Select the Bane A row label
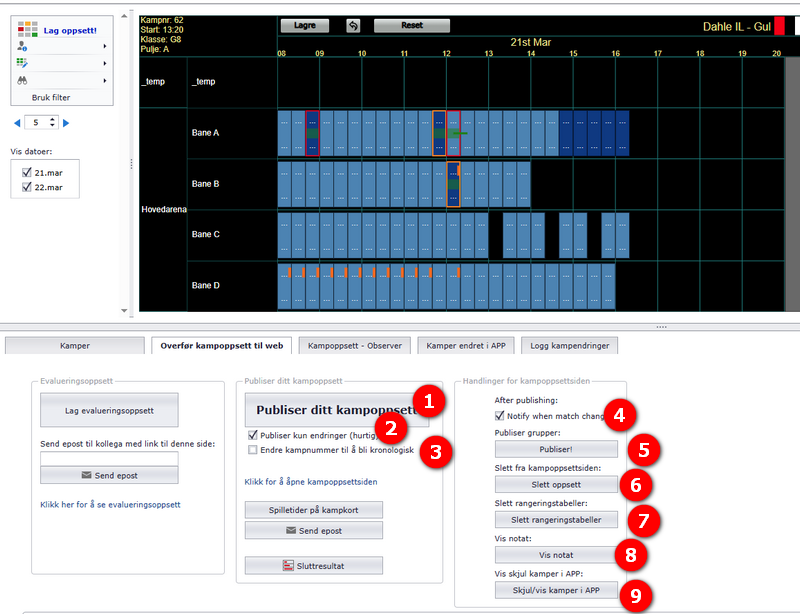 [205, 133]
